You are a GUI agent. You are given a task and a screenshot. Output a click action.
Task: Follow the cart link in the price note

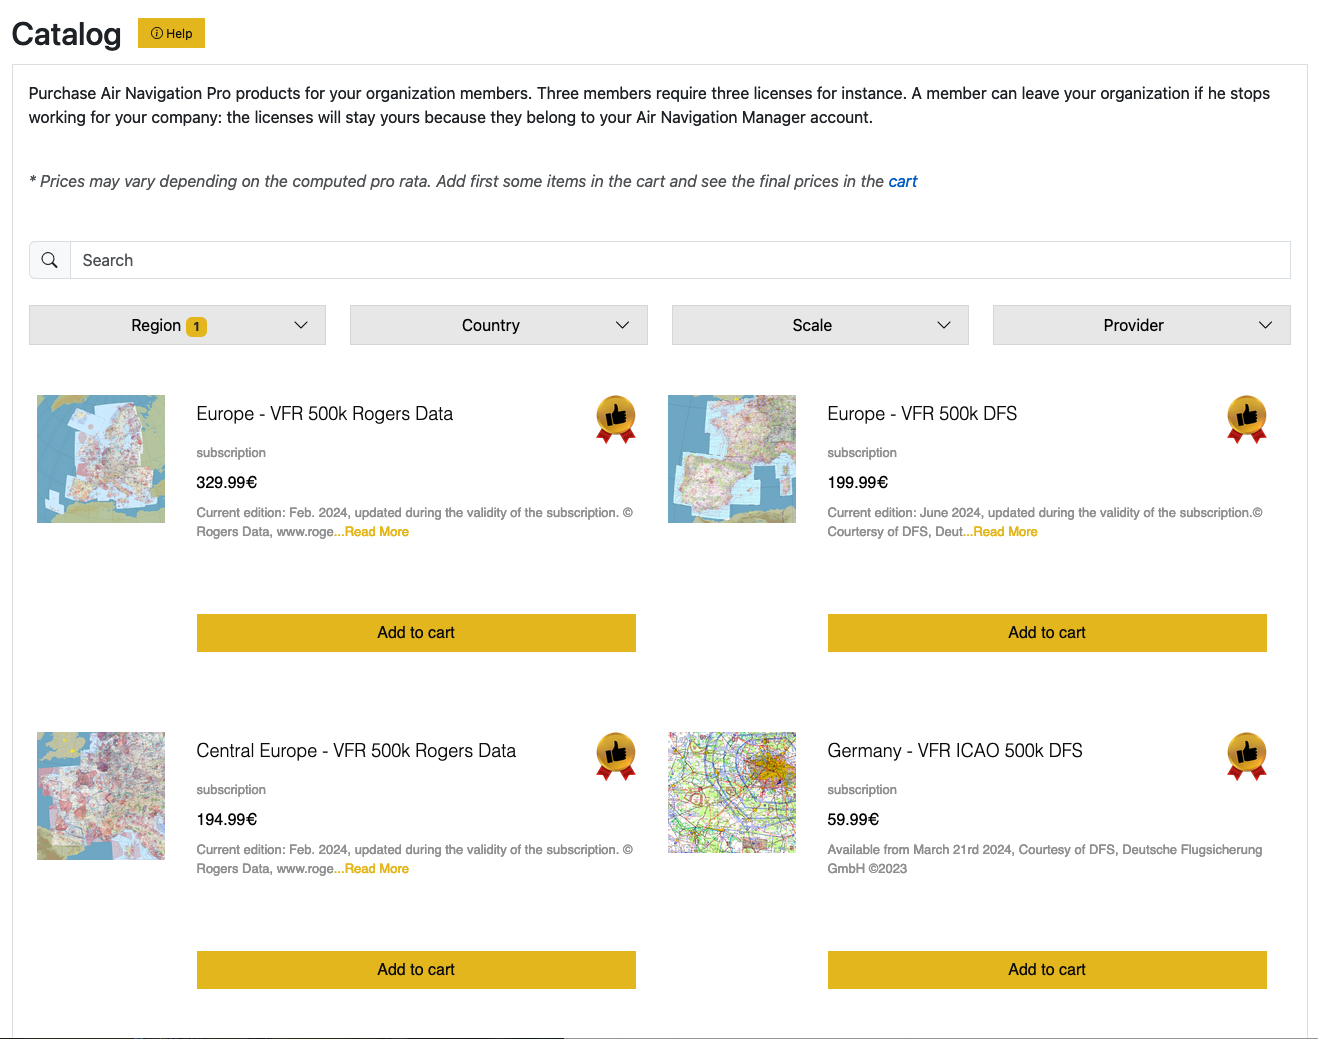pyautogui.click(x=902, y=181)
